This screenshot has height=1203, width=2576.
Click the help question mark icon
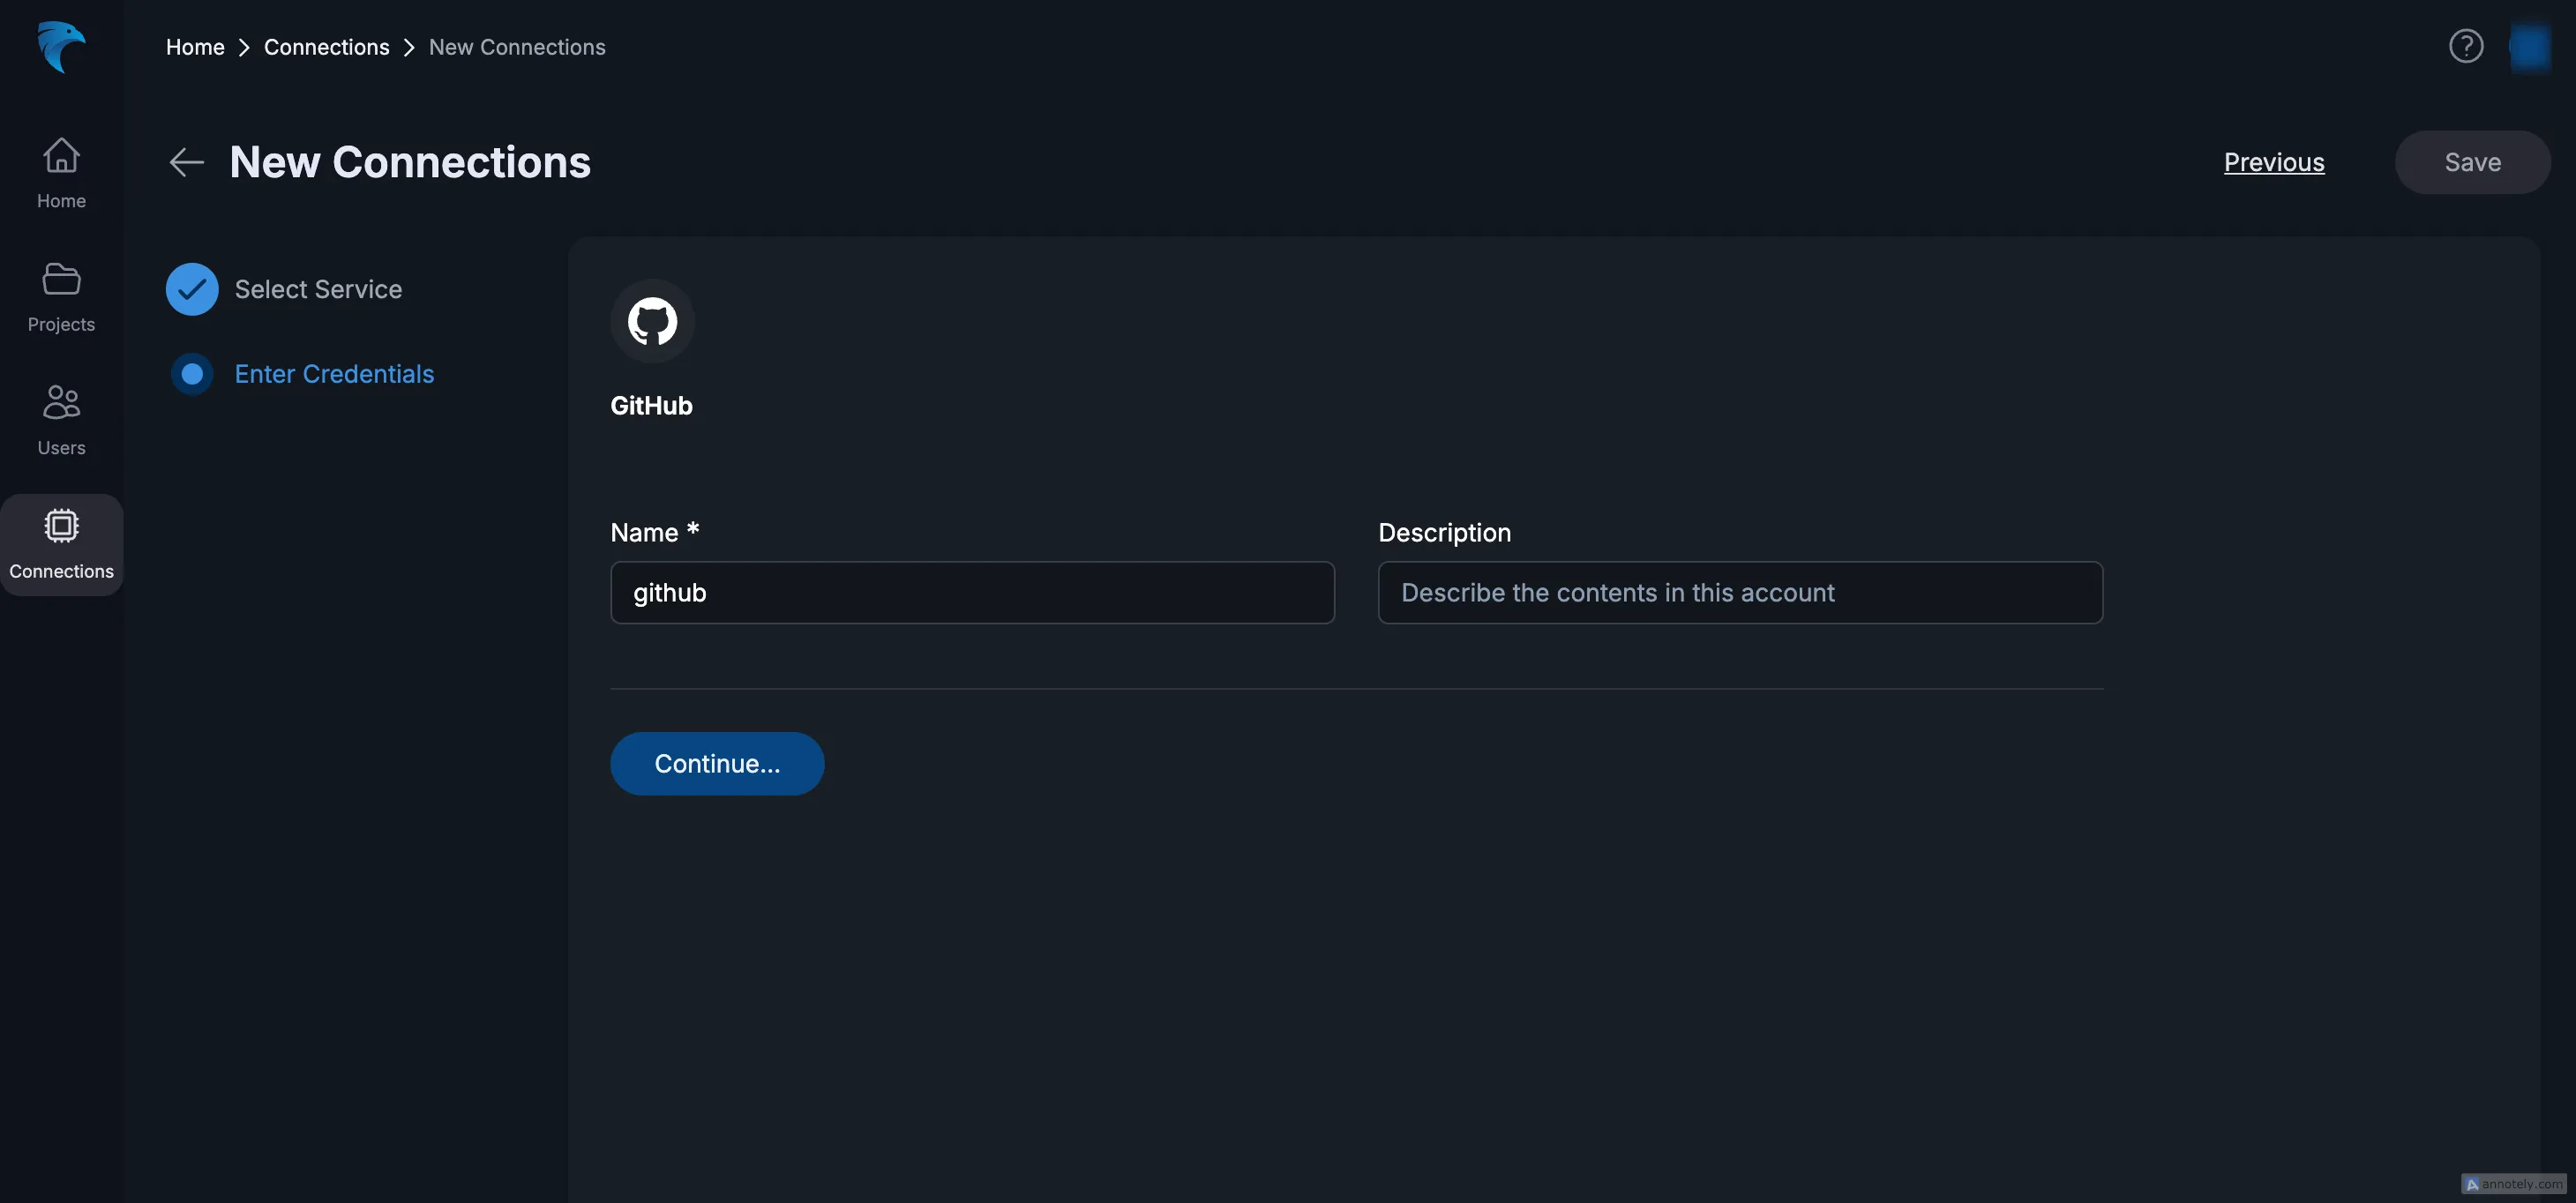2466,46
